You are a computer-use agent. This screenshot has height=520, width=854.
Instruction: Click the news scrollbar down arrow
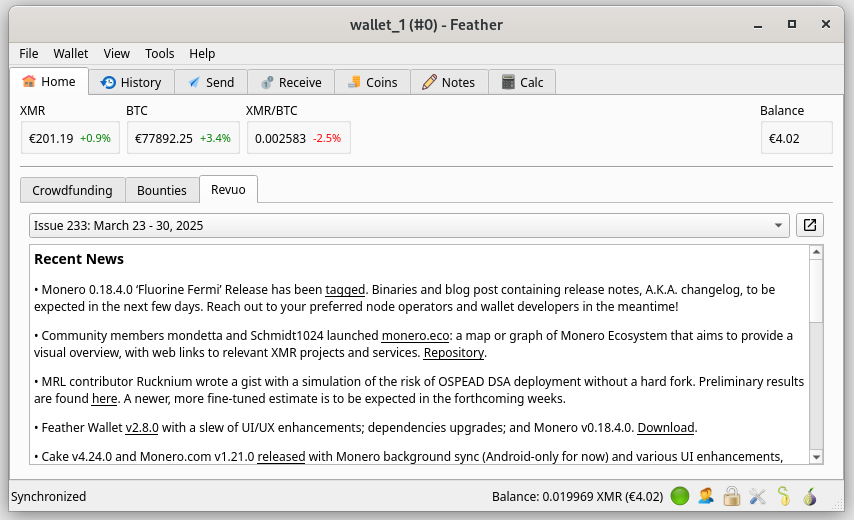coord(816,457)
